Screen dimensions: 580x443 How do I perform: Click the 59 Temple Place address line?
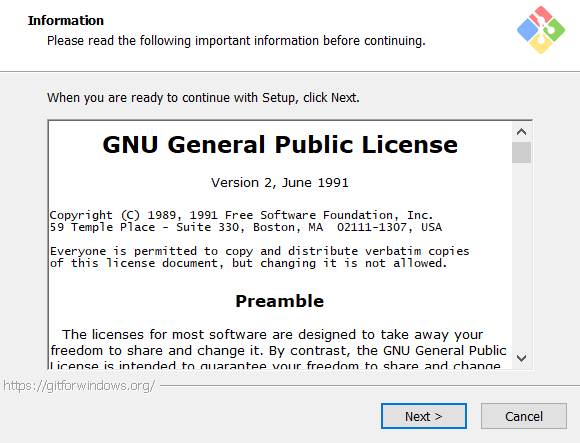246,227
